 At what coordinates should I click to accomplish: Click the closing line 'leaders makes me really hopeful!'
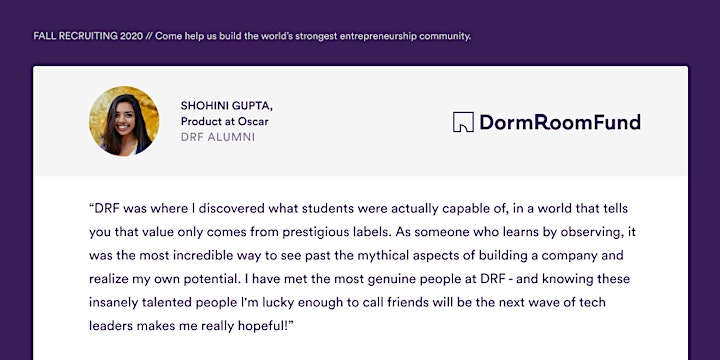click(191, 326)
